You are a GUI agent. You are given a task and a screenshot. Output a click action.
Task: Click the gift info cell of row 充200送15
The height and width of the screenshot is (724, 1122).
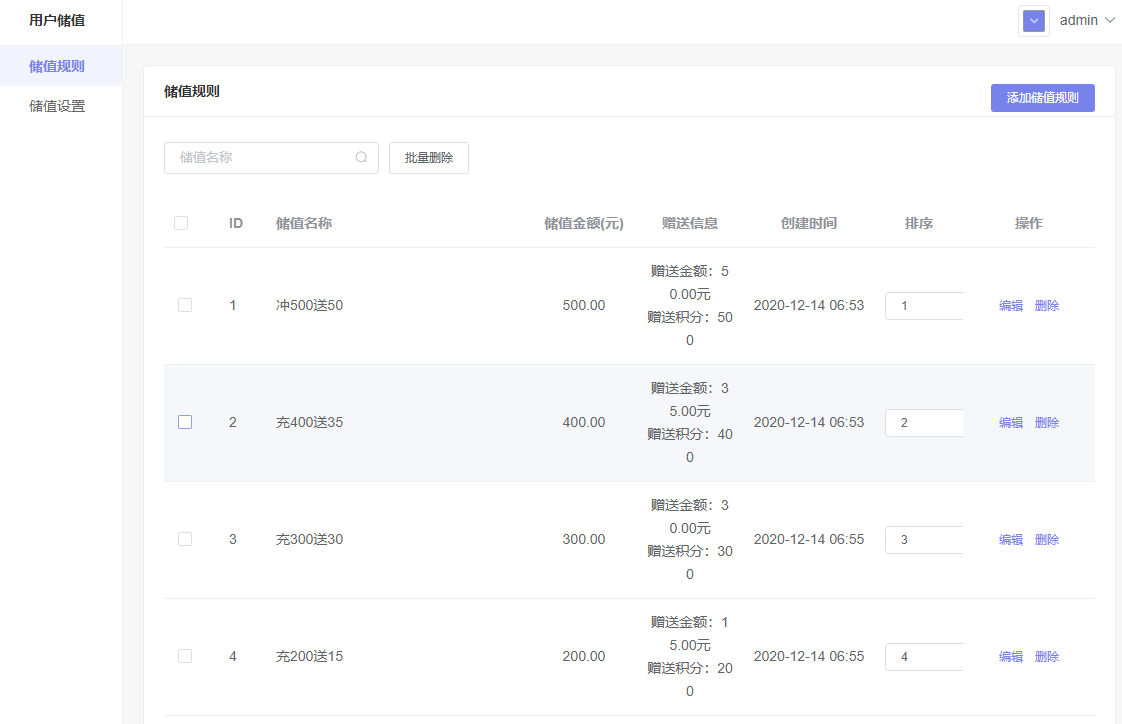(x=690, y=657)
